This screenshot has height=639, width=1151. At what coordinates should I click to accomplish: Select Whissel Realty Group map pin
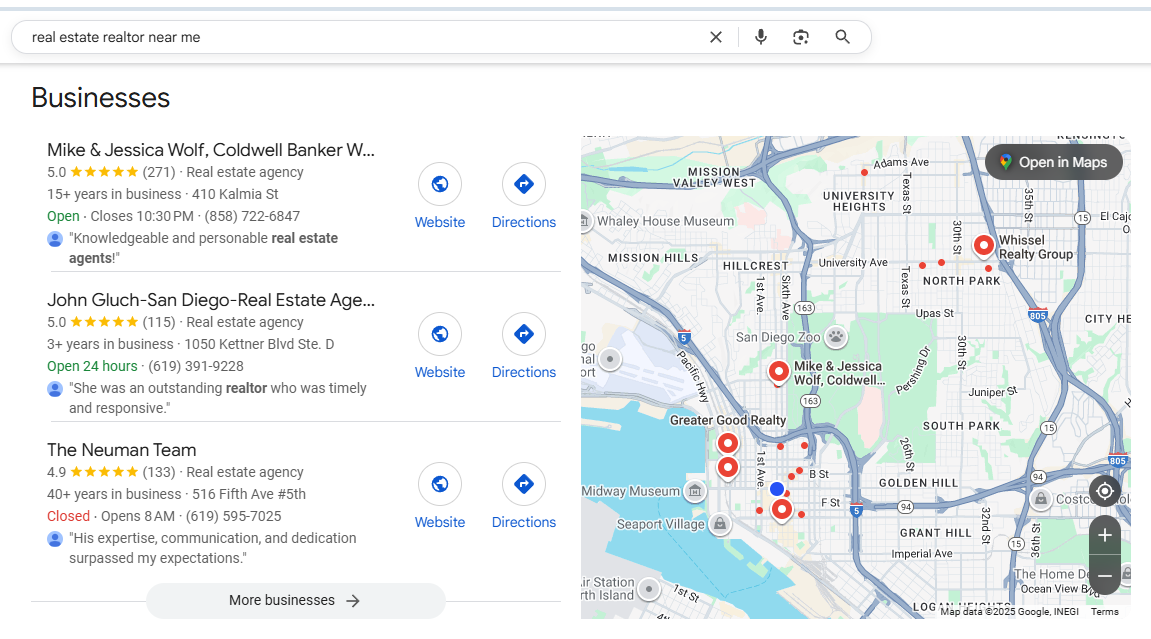tap(983, 244)
